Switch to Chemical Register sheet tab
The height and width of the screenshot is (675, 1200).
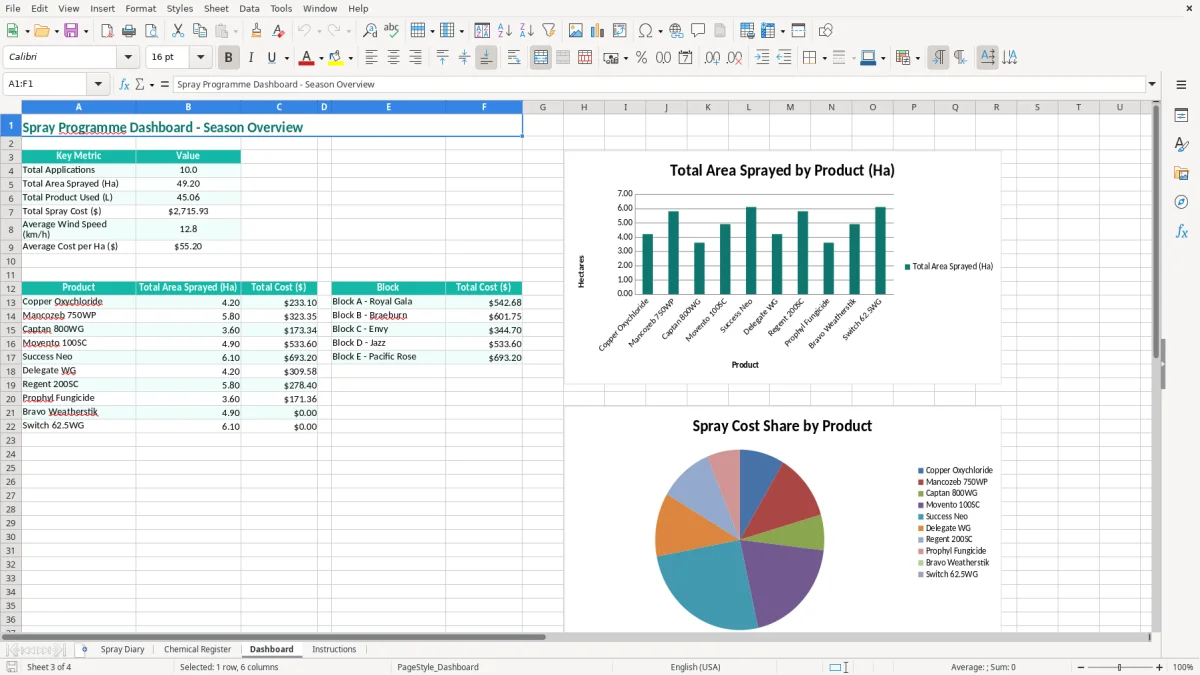(197, 649)
